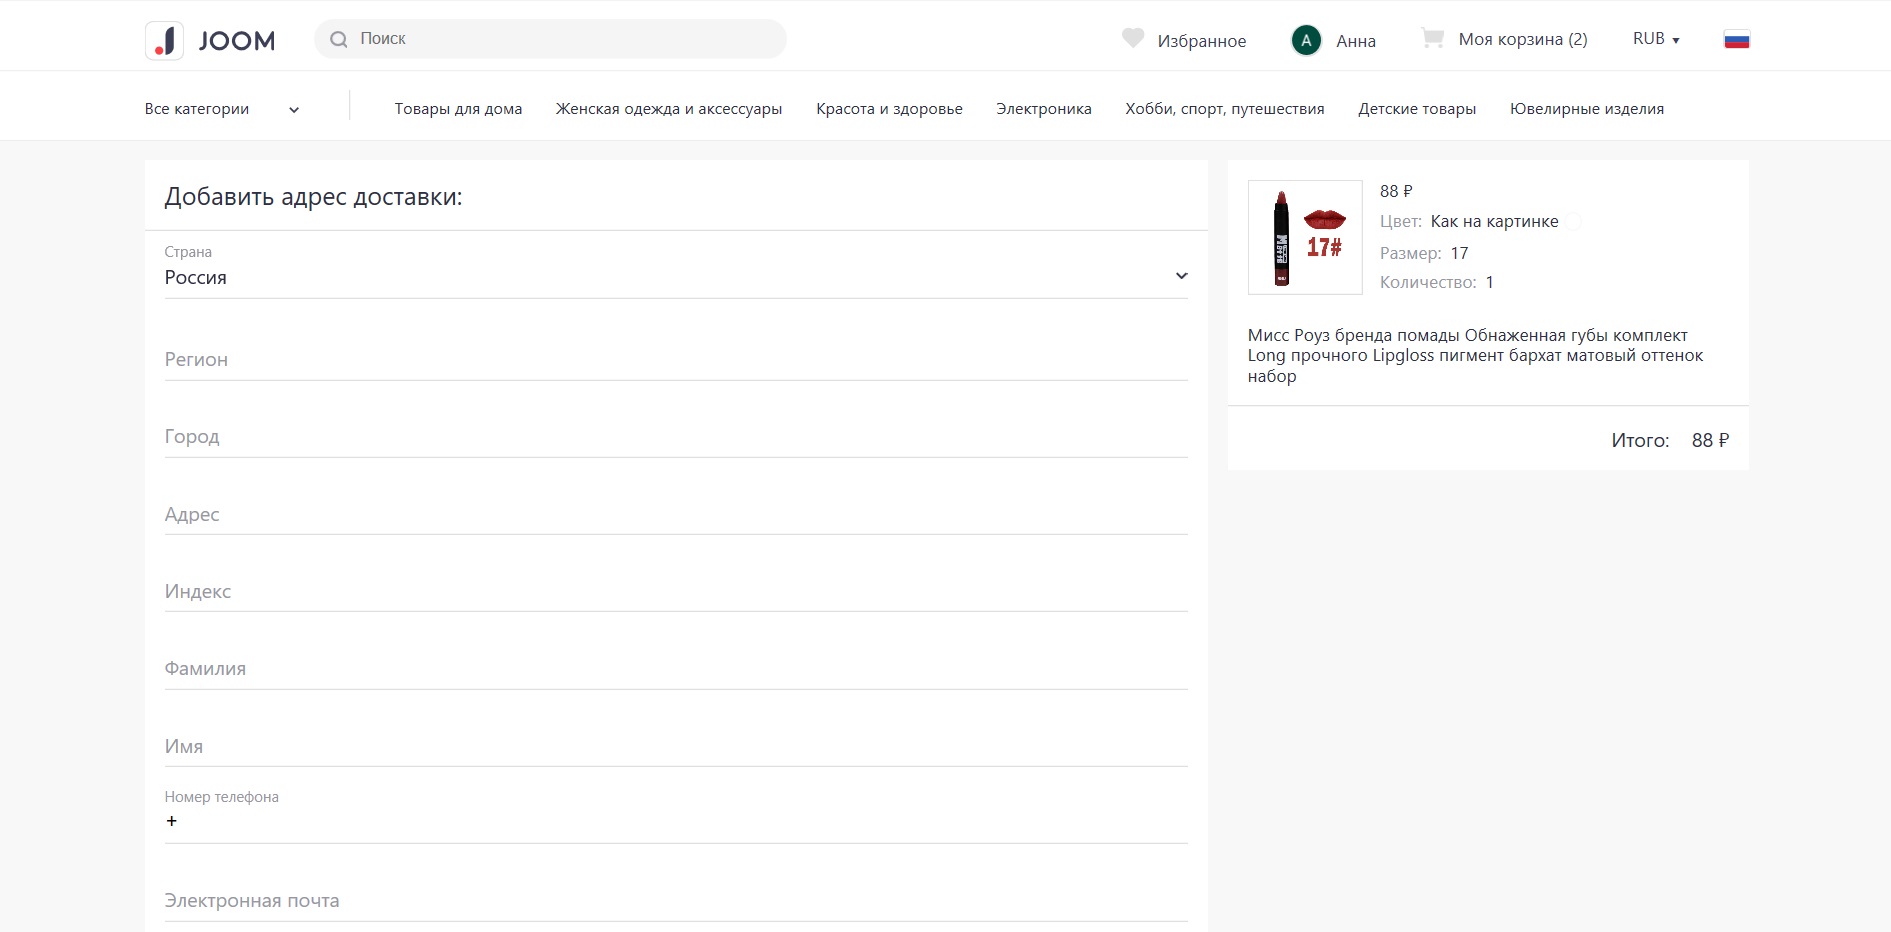
Task: Open the RUB currency dropdown
Action: [x=1656, y=39]
